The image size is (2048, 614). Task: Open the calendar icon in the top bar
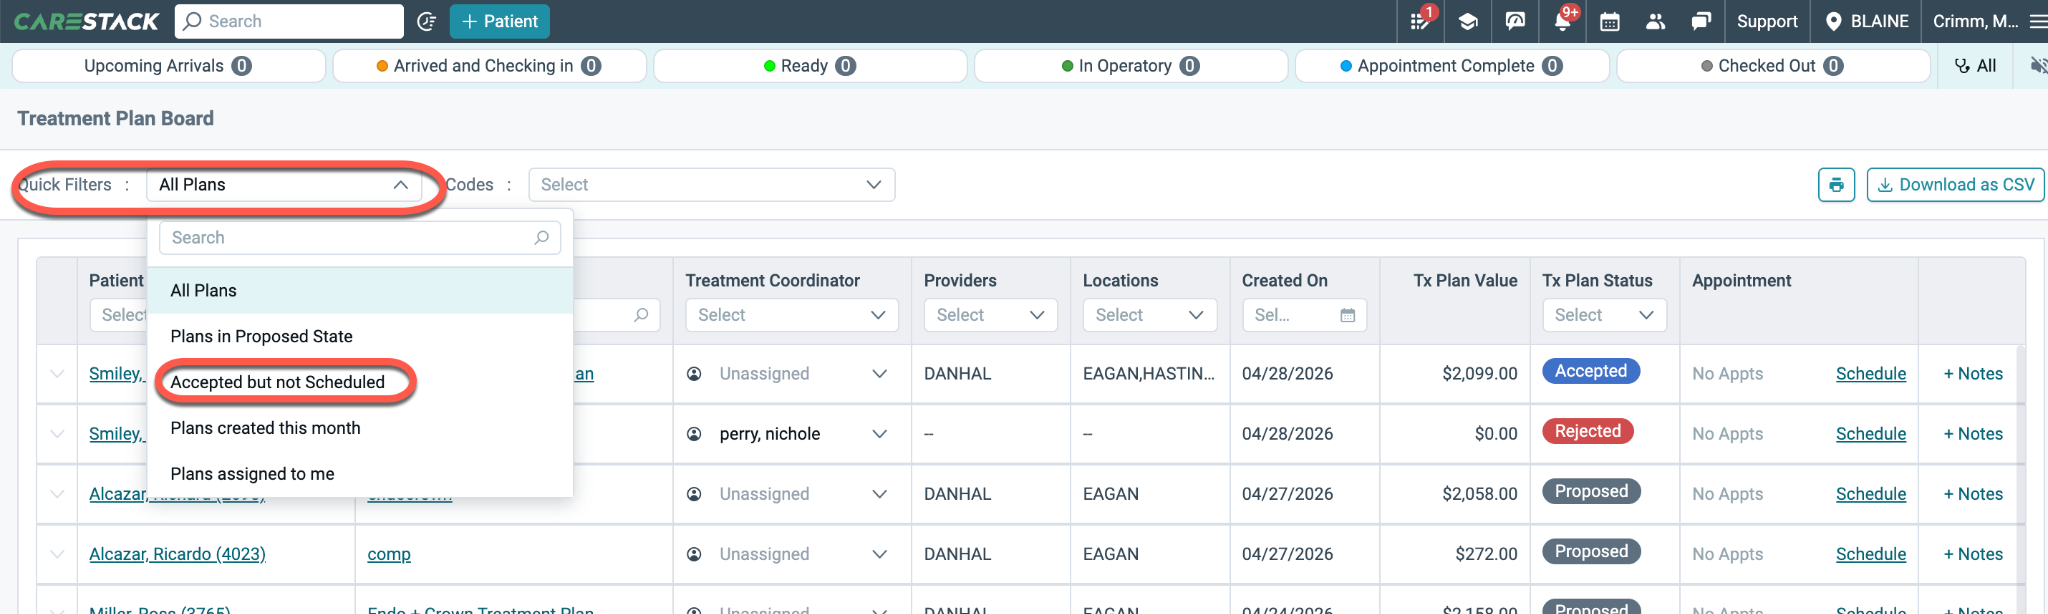[1610, 21]
